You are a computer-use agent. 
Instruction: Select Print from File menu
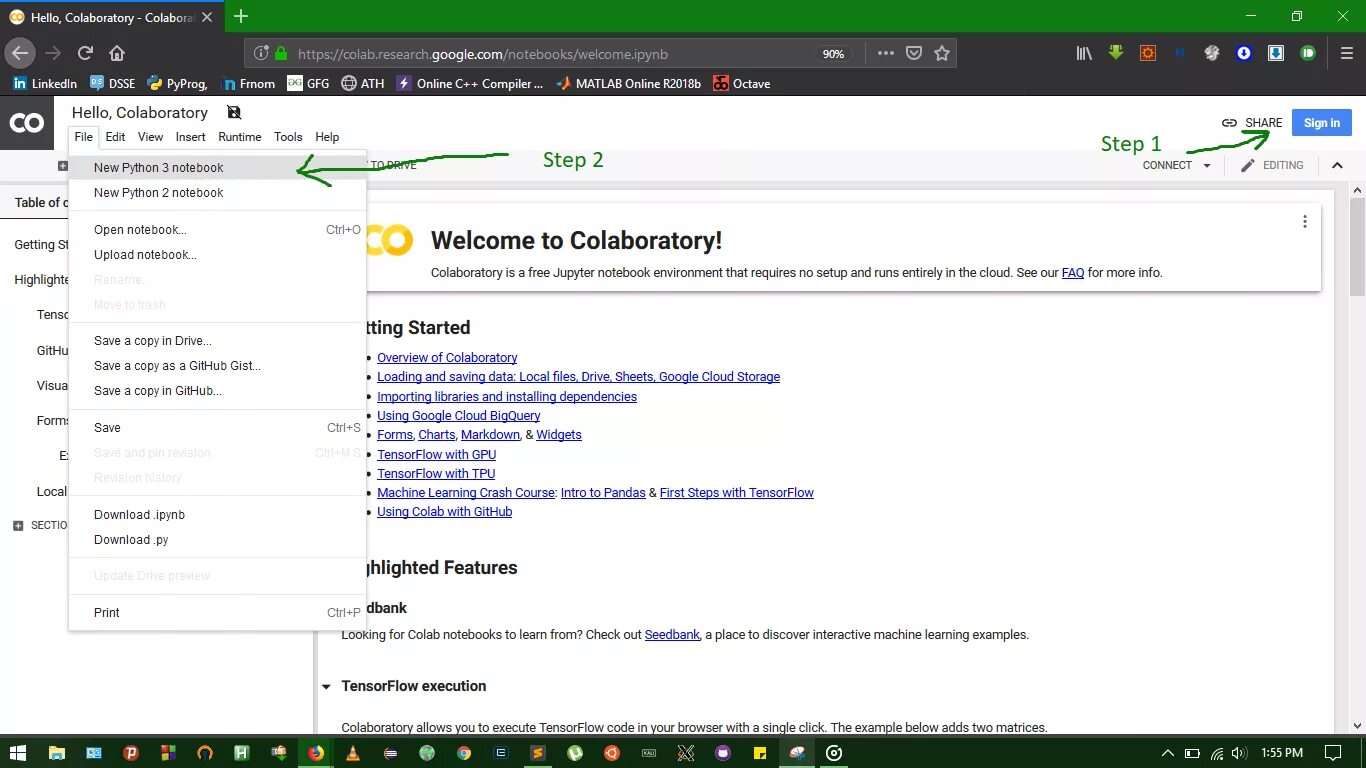coord(218,613)
